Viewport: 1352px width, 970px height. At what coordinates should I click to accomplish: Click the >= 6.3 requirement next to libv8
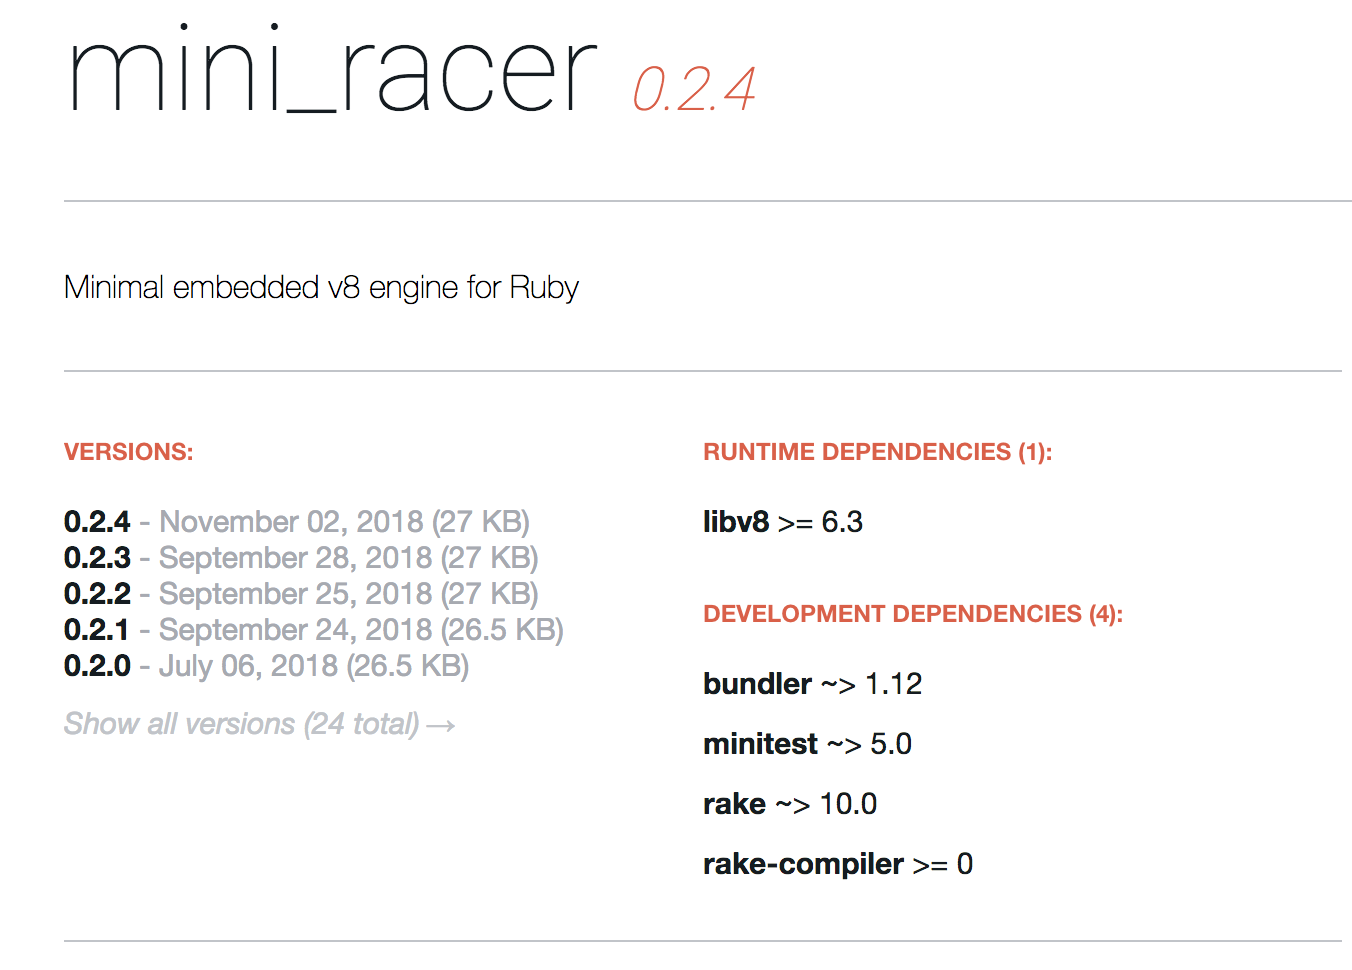click(x=820, y=521)
